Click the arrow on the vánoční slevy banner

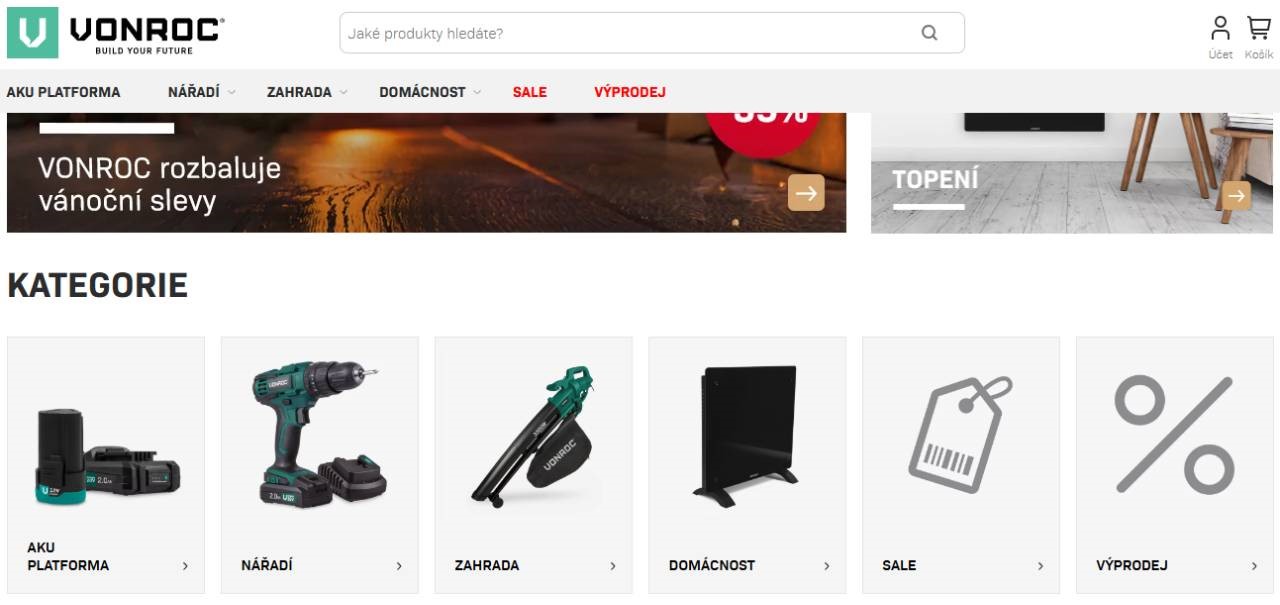pos(806,193)
